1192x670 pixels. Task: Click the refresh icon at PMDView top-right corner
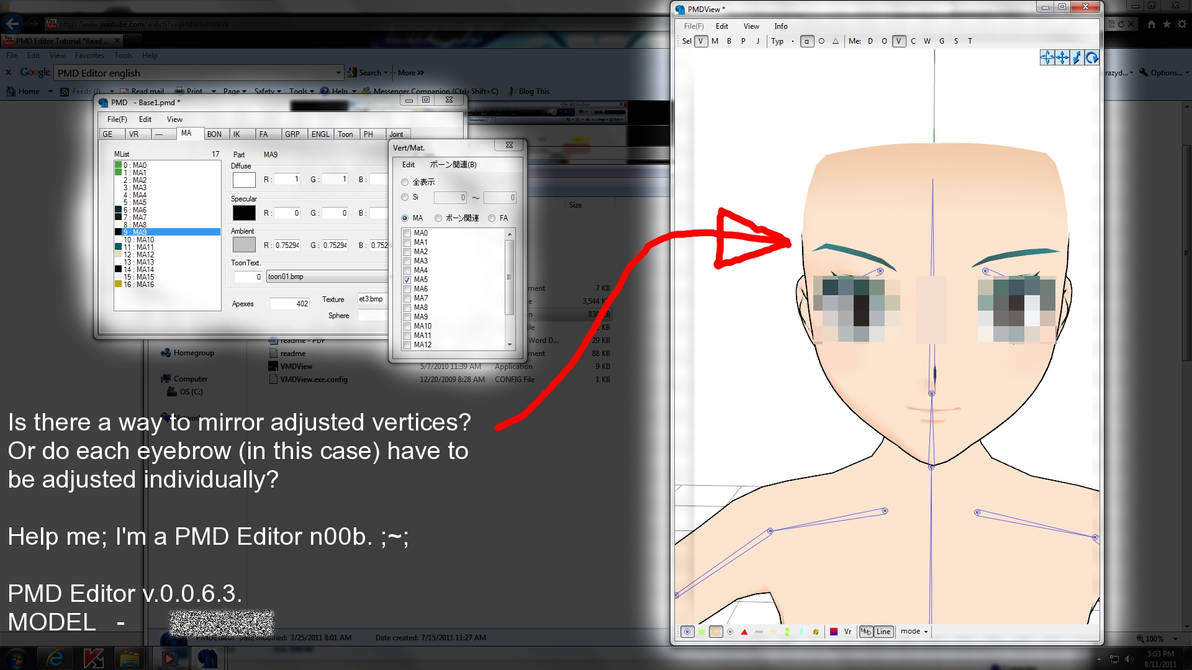coord(1091,57)
